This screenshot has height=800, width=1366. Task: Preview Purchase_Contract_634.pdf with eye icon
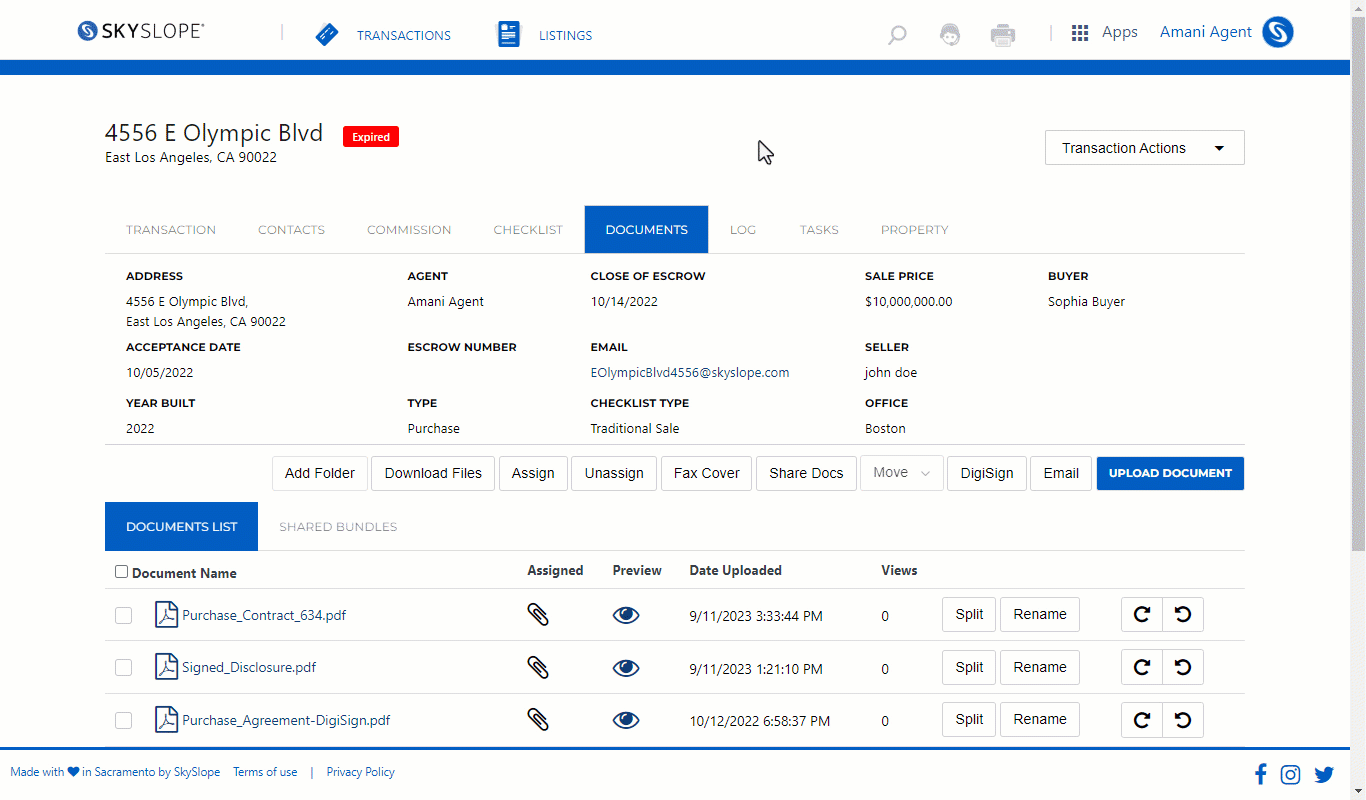coord(626,615)
